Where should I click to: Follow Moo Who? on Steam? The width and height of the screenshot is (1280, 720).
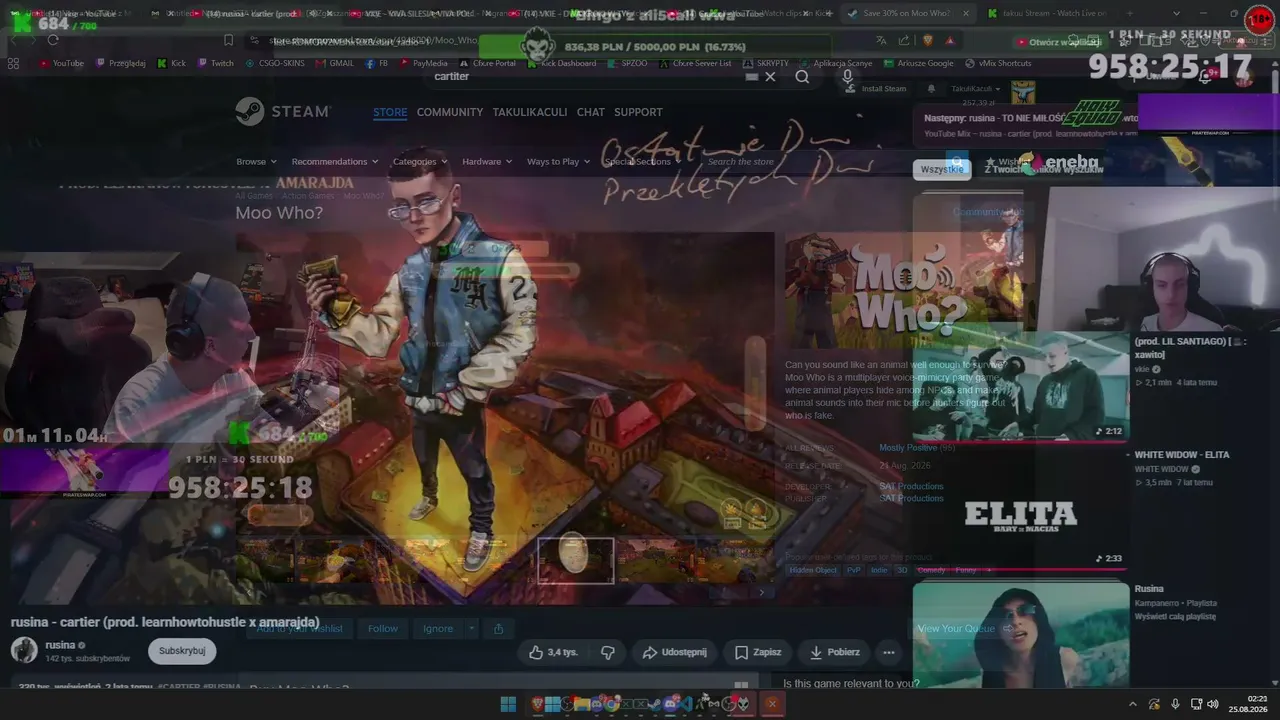tap(383, 628)
